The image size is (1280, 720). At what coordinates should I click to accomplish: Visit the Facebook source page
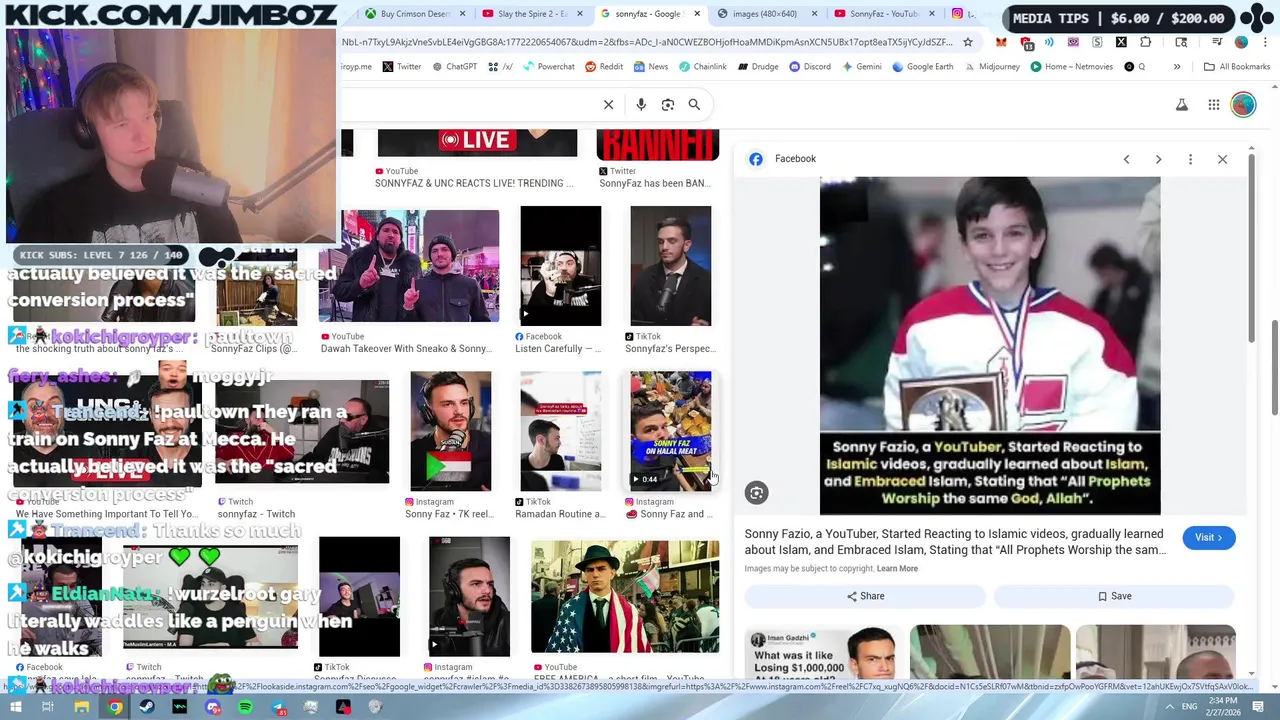(1208, 538)
